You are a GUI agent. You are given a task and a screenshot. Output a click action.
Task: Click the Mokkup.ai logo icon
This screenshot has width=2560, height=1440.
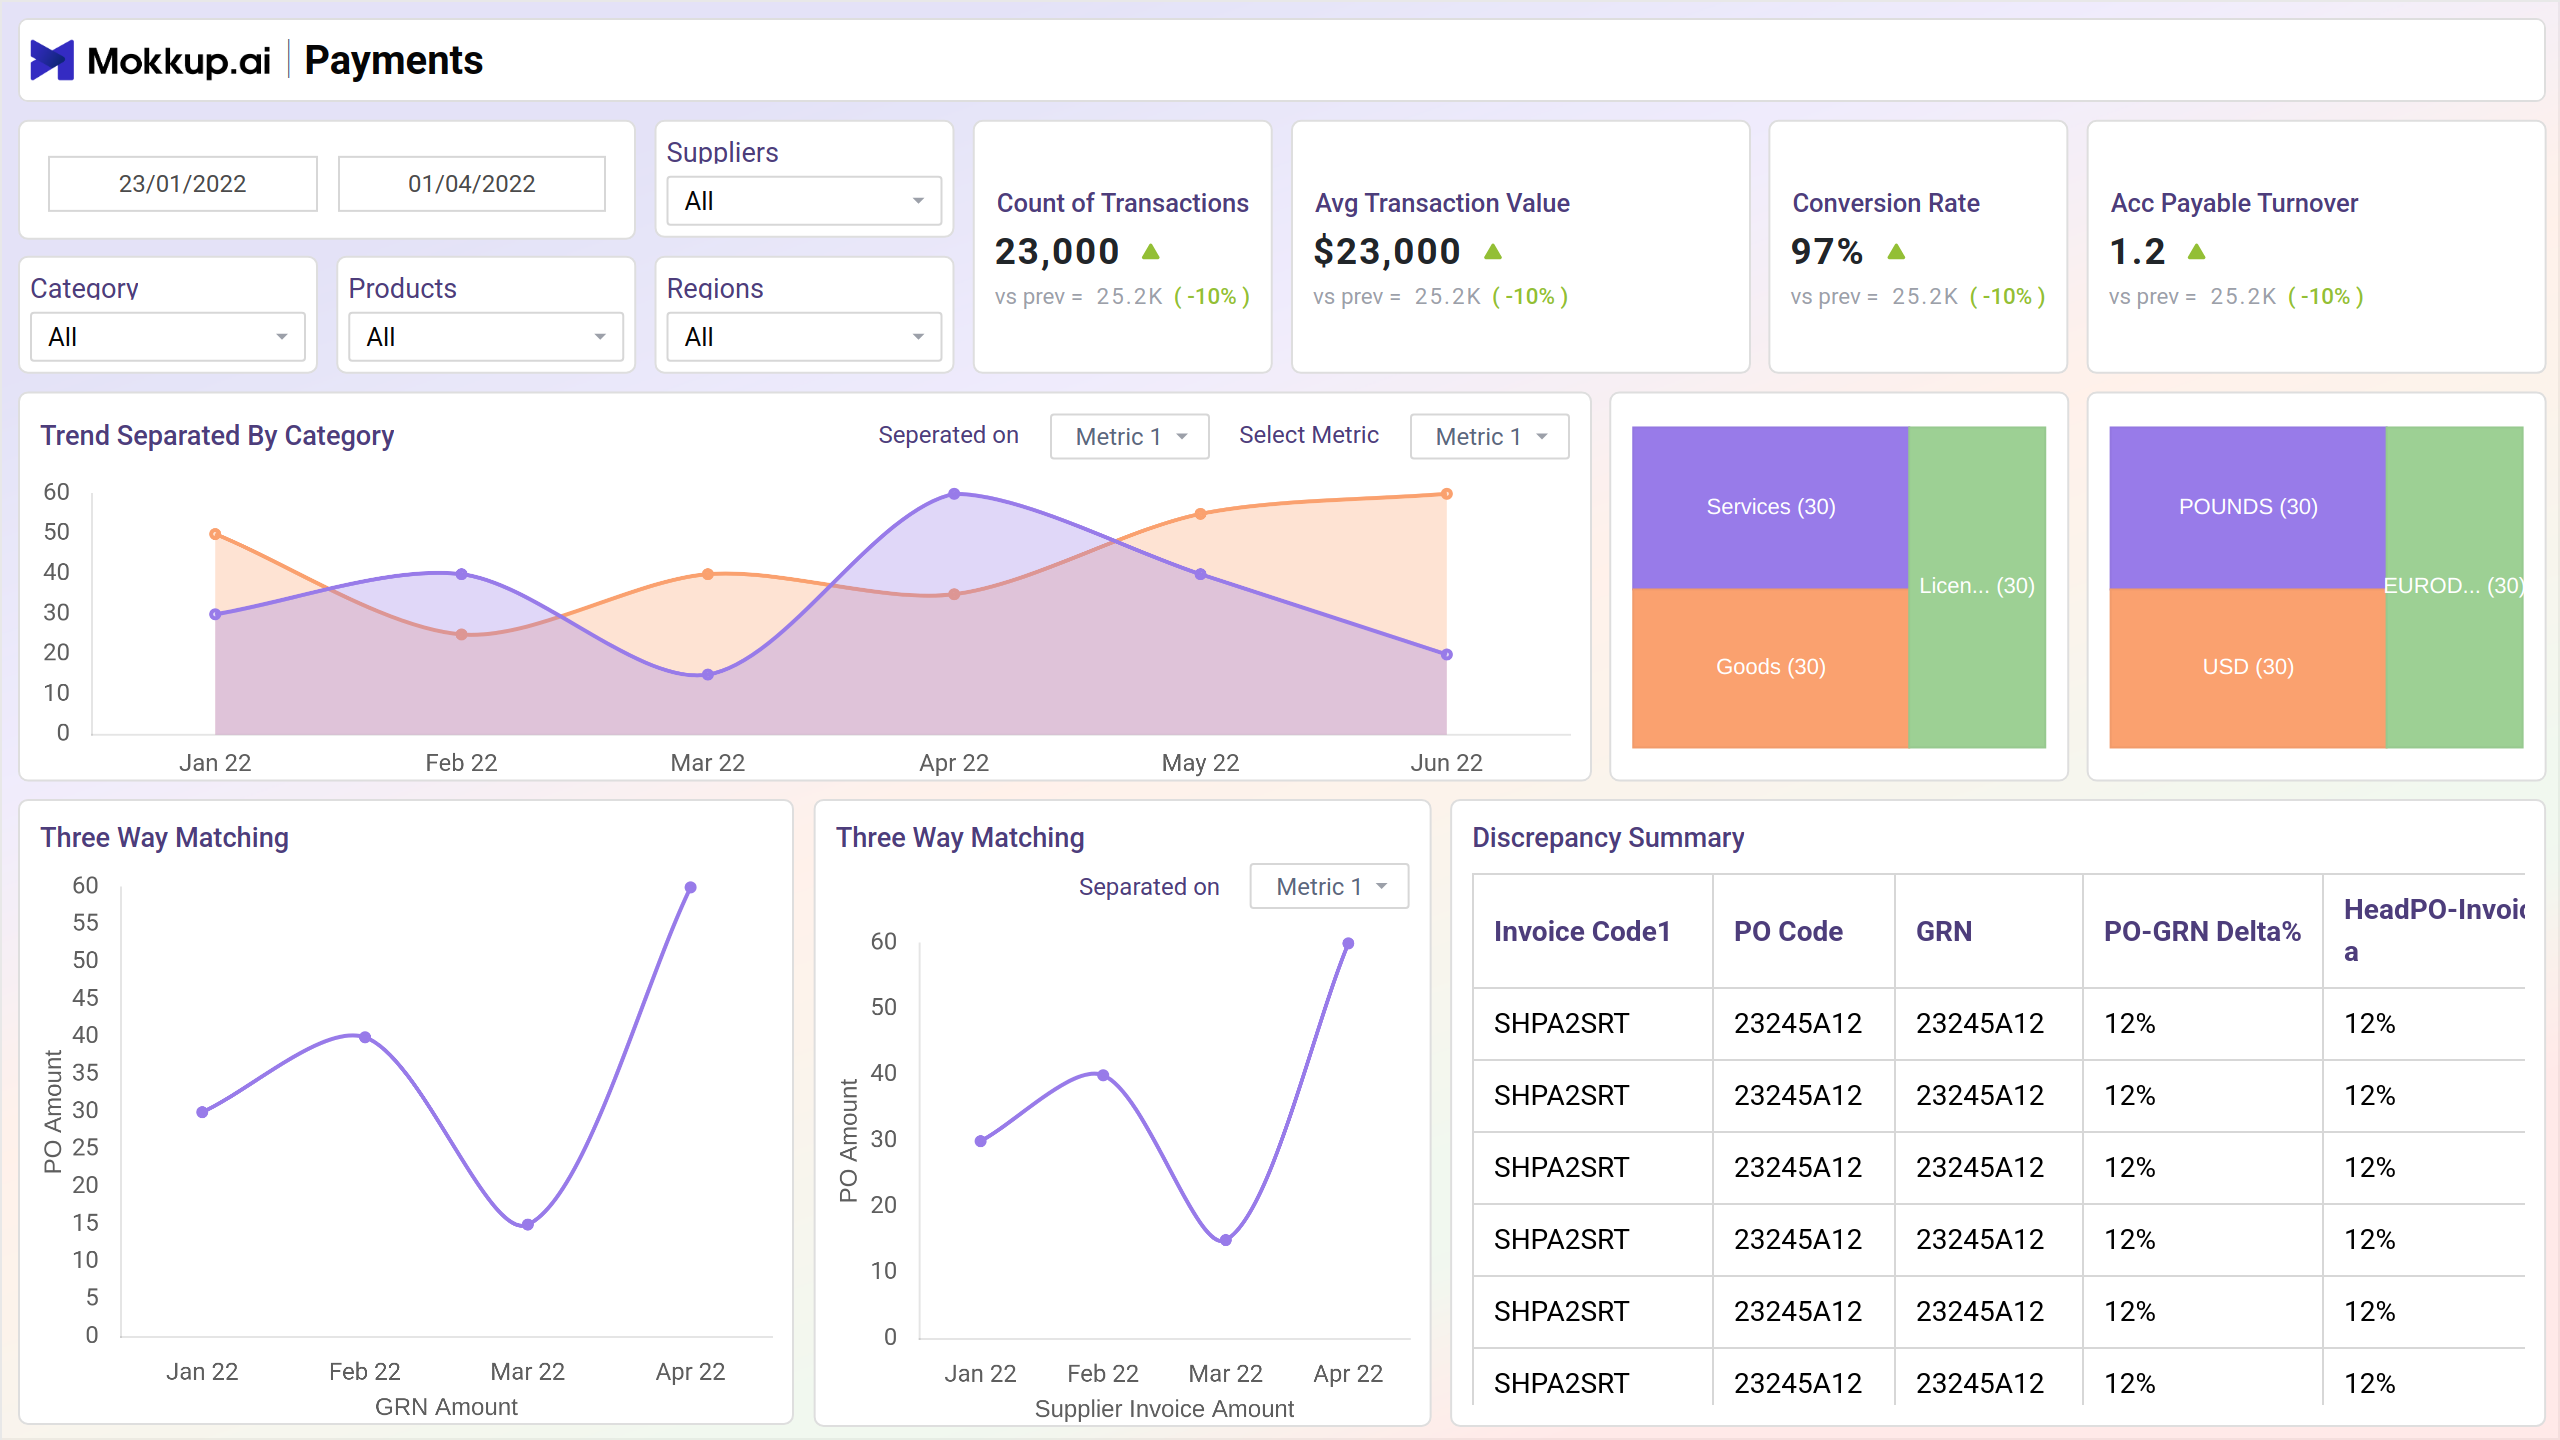(52, 60)
